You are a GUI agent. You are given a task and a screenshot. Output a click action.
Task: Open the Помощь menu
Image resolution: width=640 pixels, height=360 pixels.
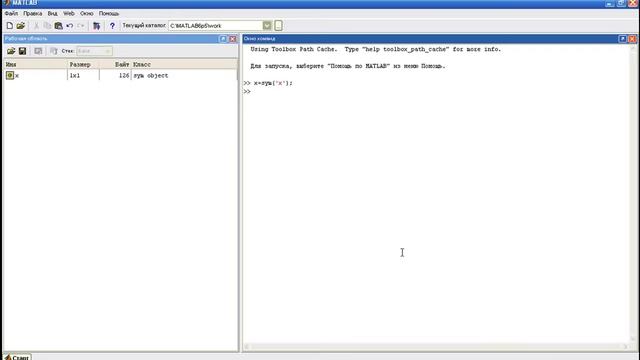(109, 13)
